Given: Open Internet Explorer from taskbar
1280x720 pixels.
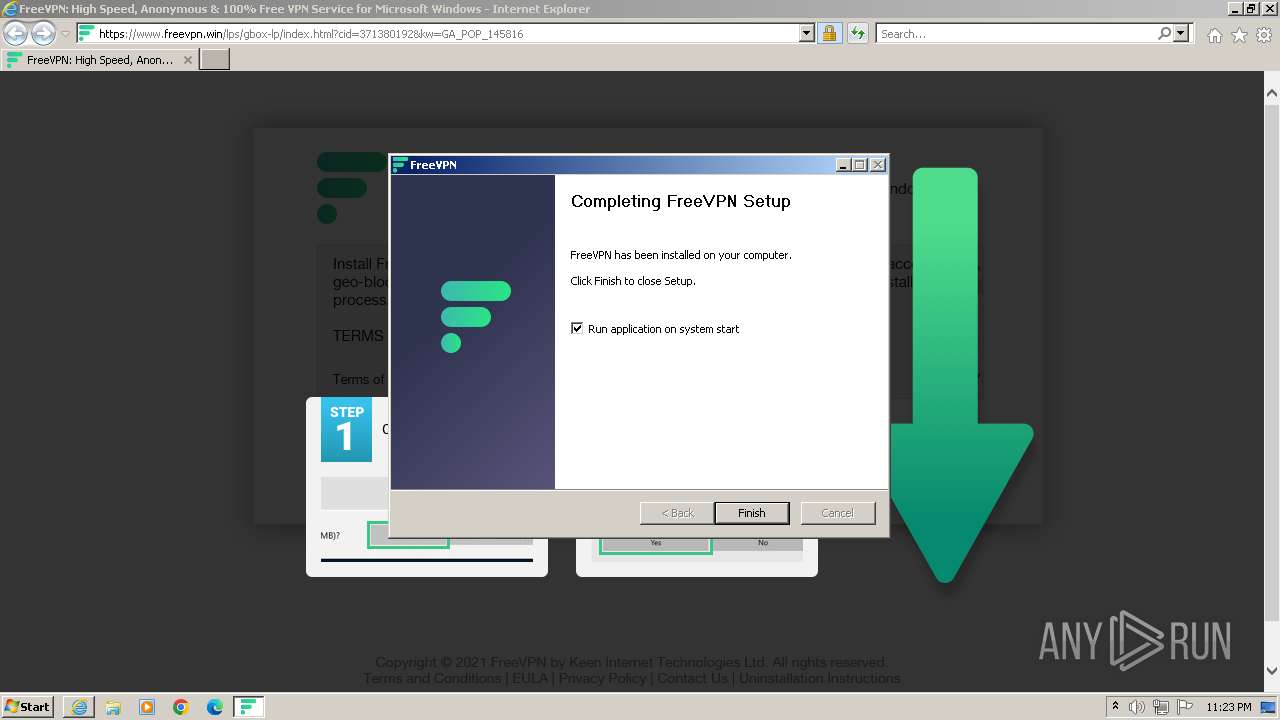Looking at the screenshot, I should coord(79,707).
